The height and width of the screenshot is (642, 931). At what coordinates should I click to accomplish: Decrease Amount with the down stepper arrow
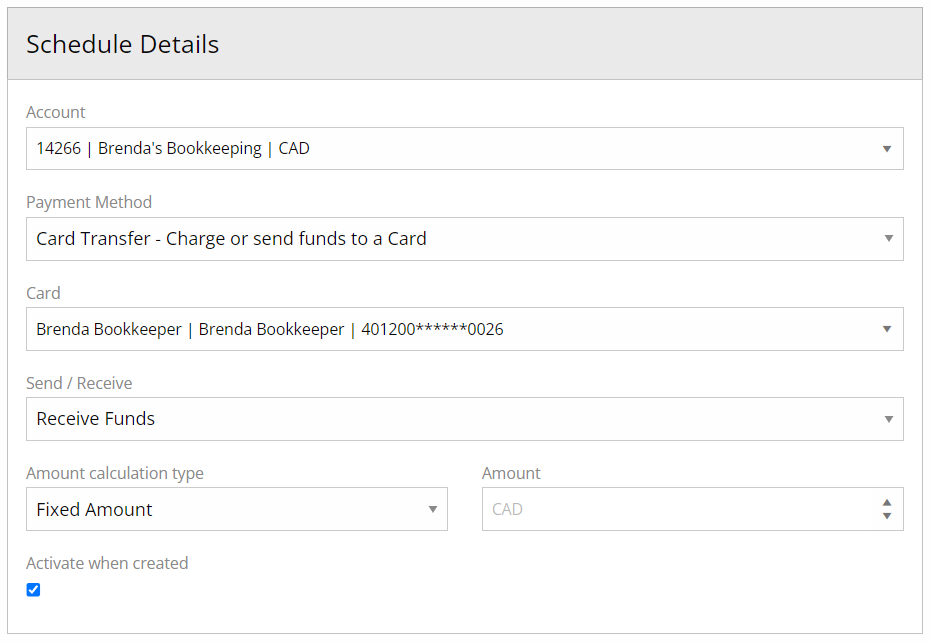[x=886, y=516]
